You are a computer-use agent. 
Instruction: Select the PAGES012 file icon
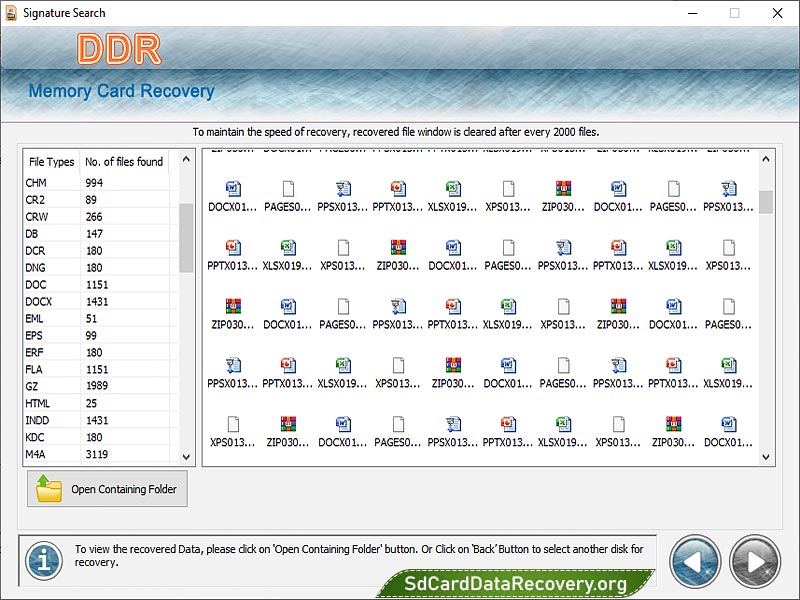coord(287,190)
